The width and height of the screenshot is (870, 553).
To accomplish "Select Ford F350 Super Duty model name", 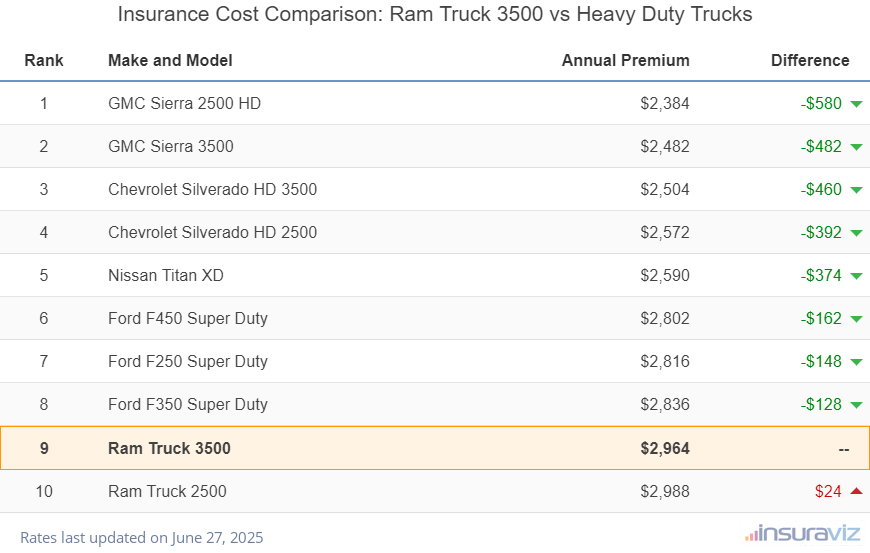I will point(188,404).
